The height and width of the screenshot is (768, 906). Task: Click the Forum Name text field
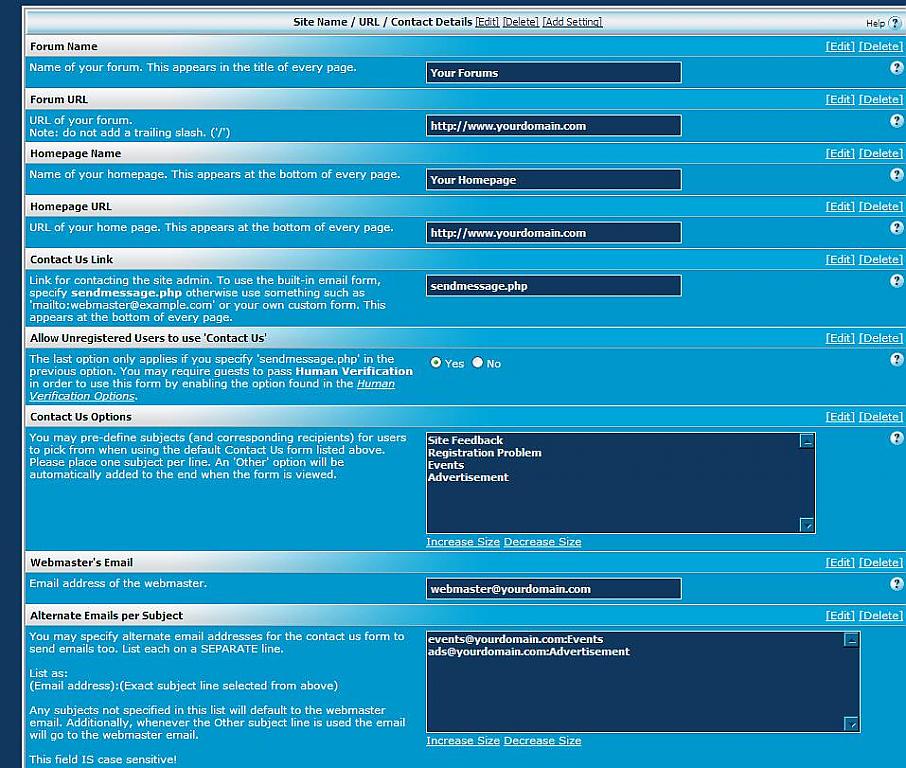[553, 73]
